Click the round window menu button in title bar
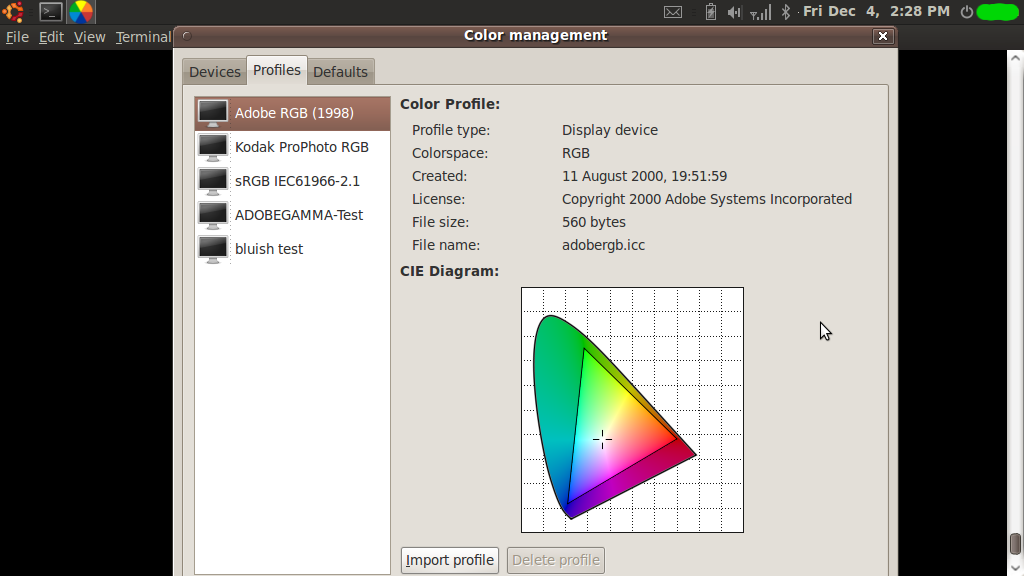The image size is (1024, 576). (187, 36)
